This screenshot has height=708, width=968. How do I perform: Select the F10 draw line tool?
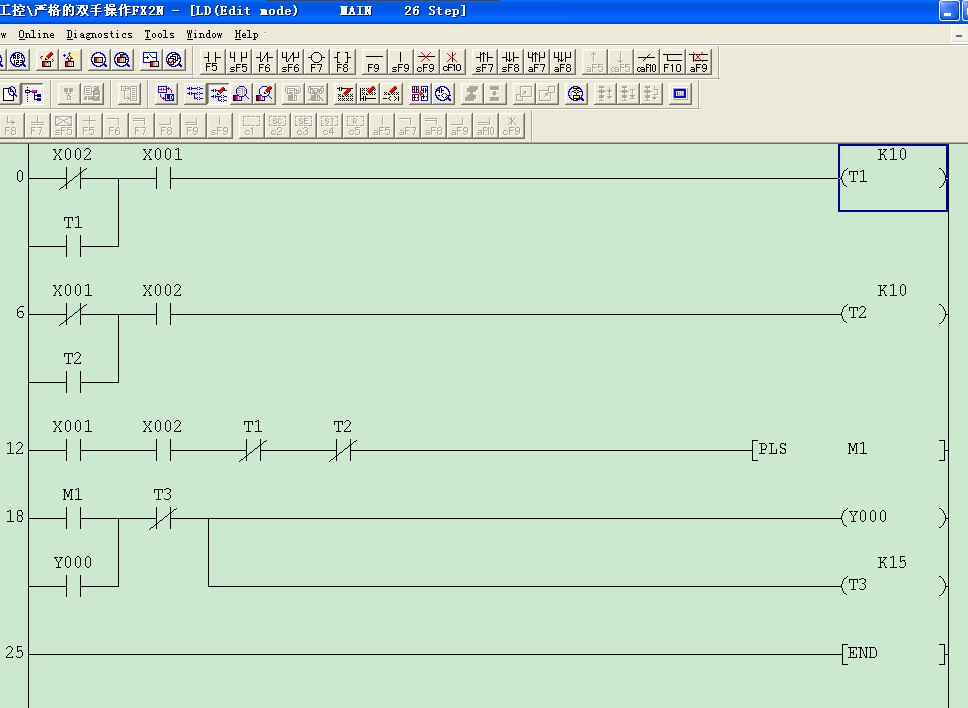point(672,62)
